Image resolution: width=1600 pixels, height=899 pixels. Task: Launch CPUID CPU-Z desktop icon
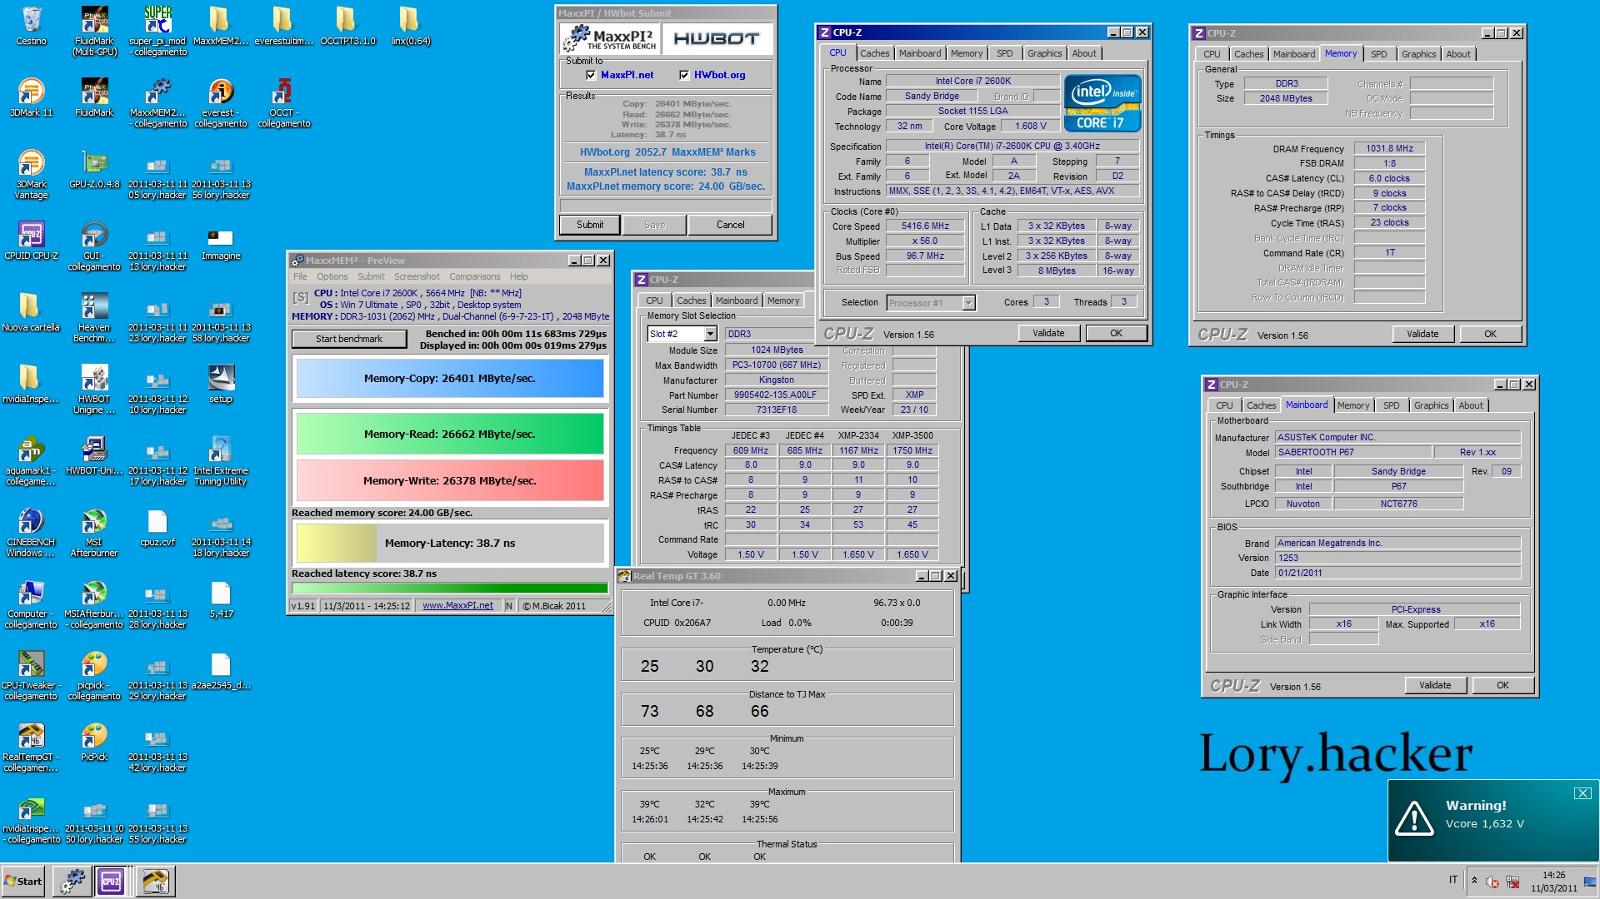tap(31, 240)
